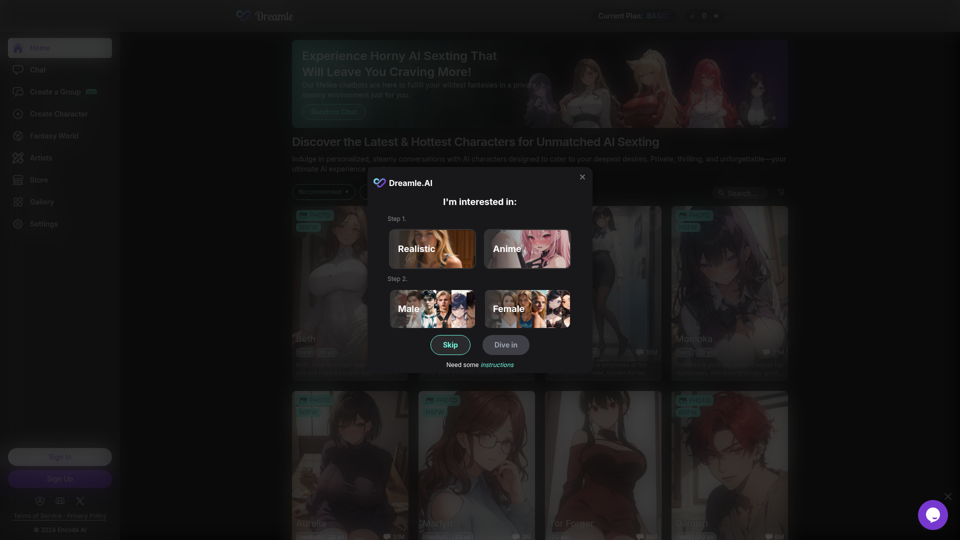This screenshot has width=960, height=540.
Task: Open the instructions link
Action: coord(497,365)
